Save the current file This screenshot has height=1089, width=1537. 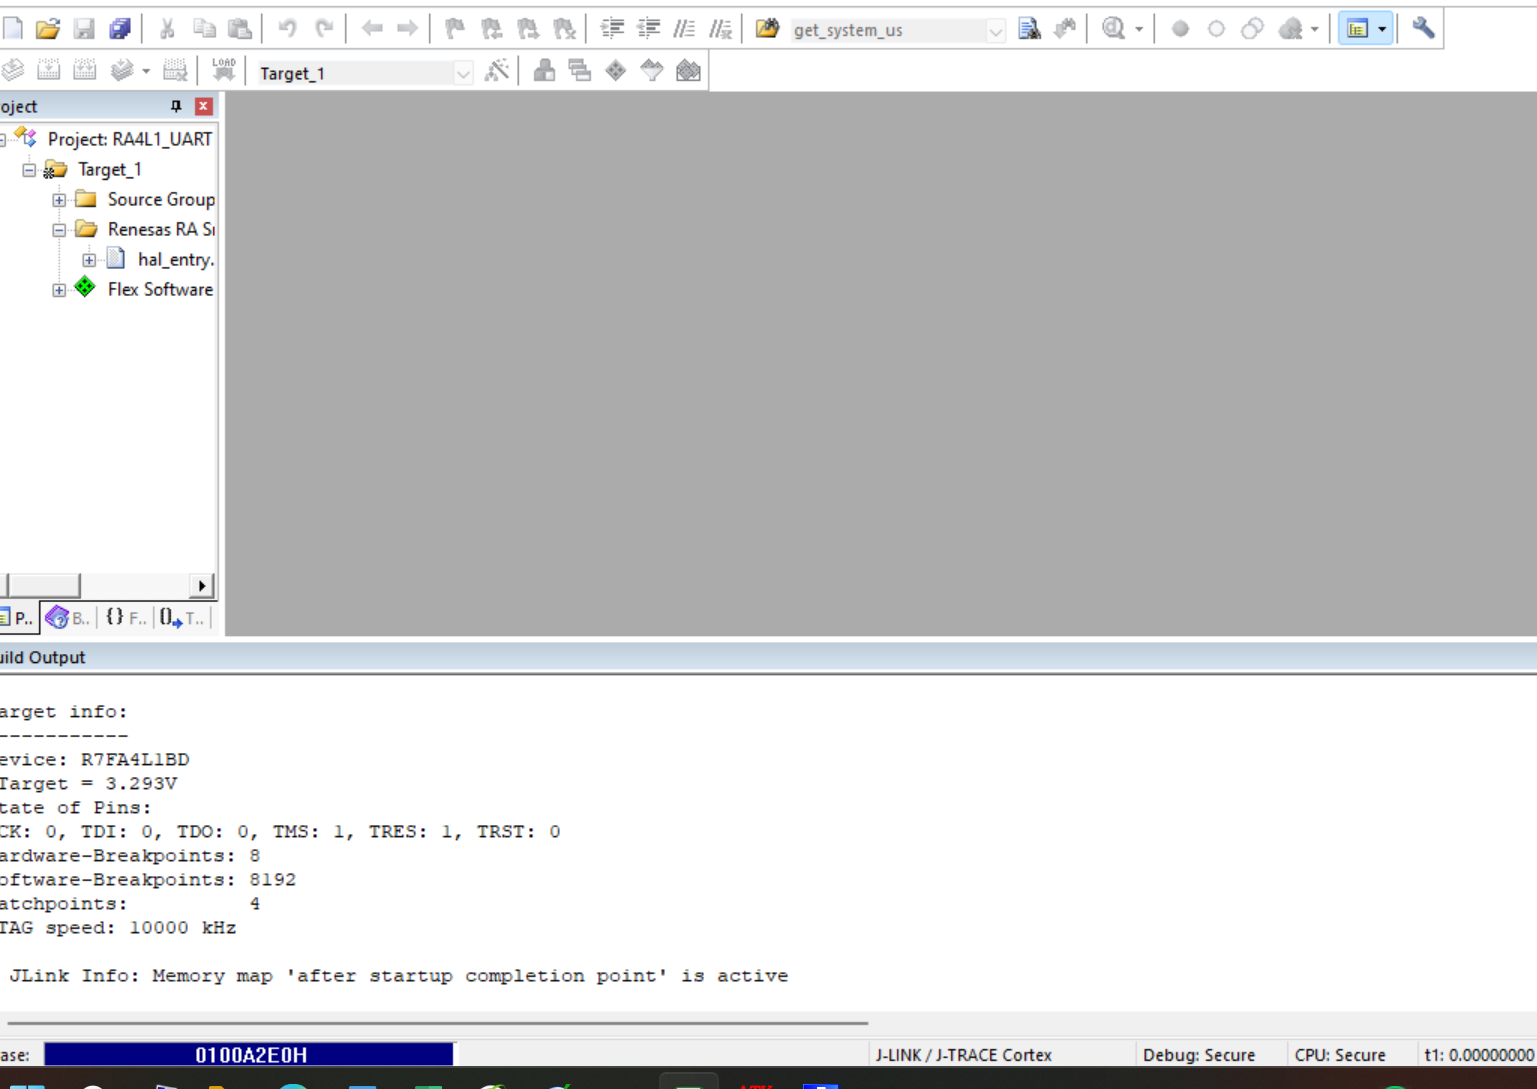pyautogui.click(x=84, y=28)
